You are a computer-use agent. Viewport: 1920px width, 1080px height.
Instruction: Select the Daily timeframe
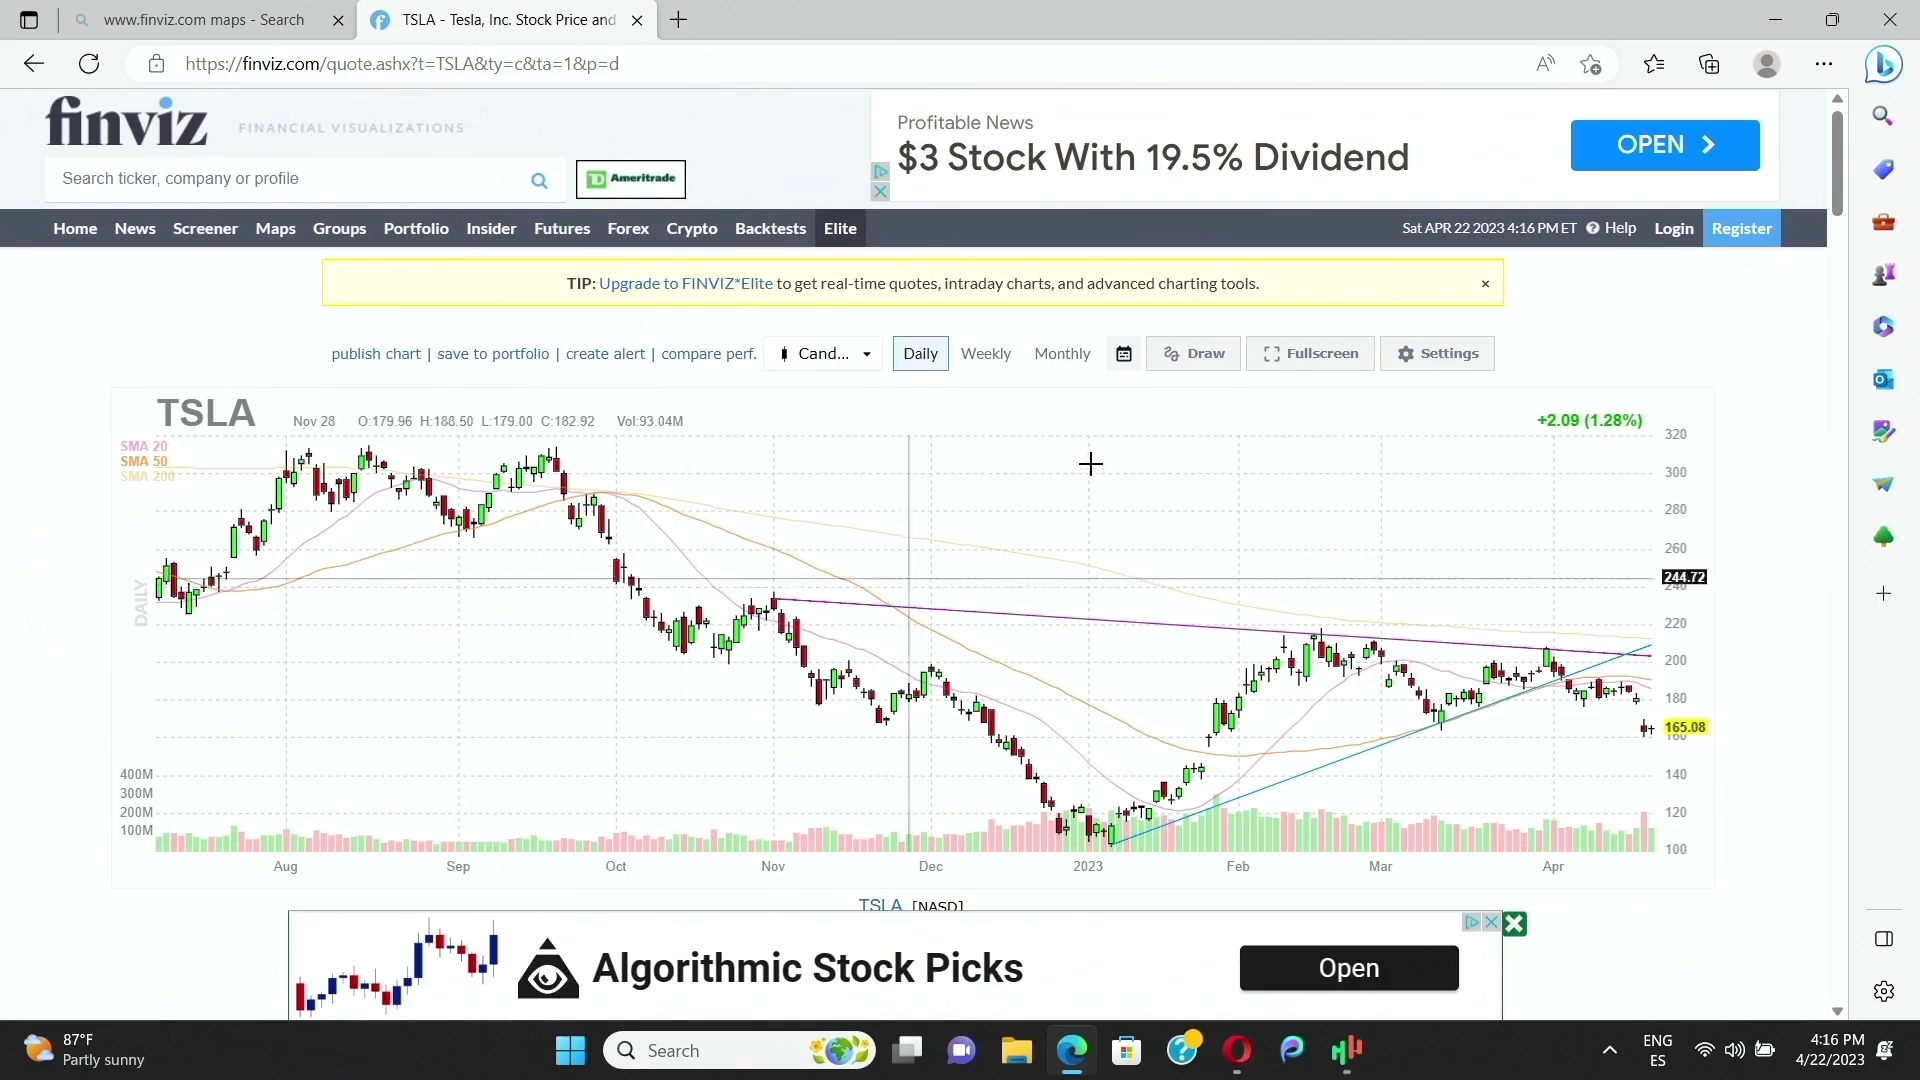pyautogui.click(x=920, y=354)
